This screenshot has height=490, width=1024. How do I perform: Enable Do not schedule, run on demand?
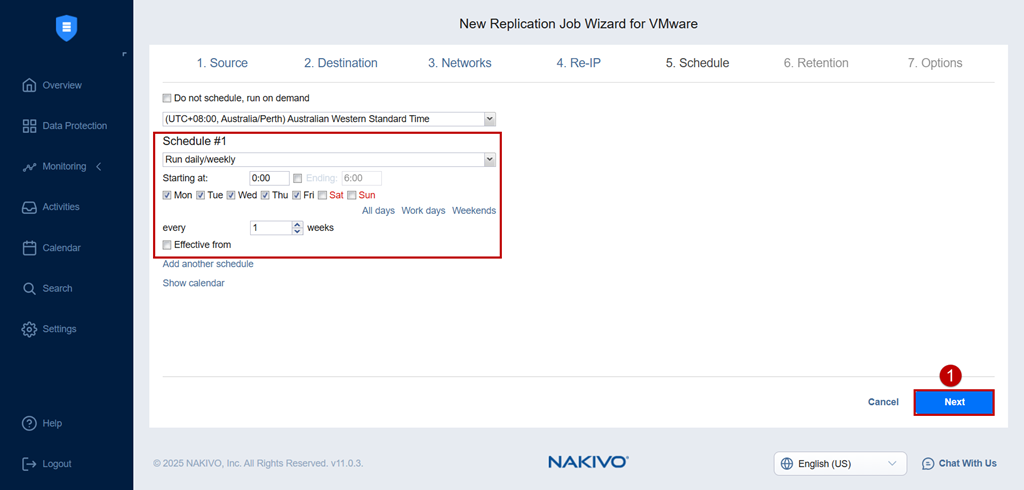point(167,98)
